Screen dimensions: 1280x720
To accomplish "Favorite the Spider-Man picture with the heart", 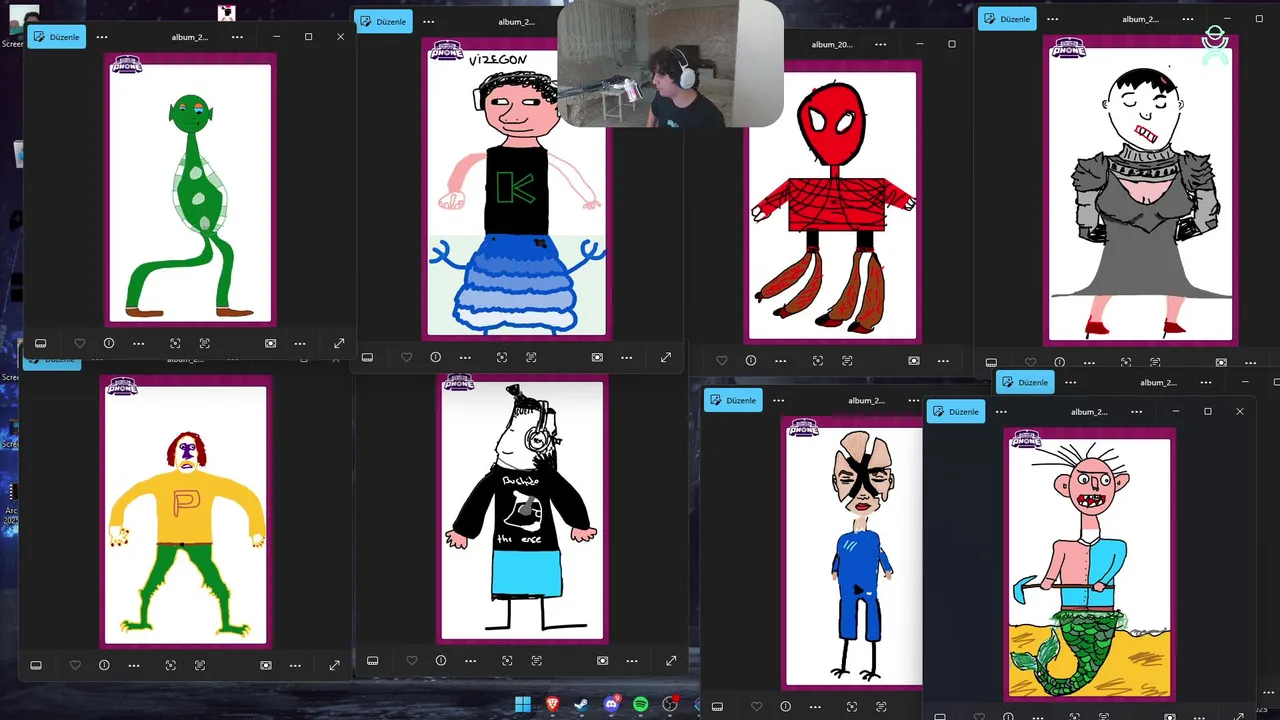I will [x=722, y=360].
